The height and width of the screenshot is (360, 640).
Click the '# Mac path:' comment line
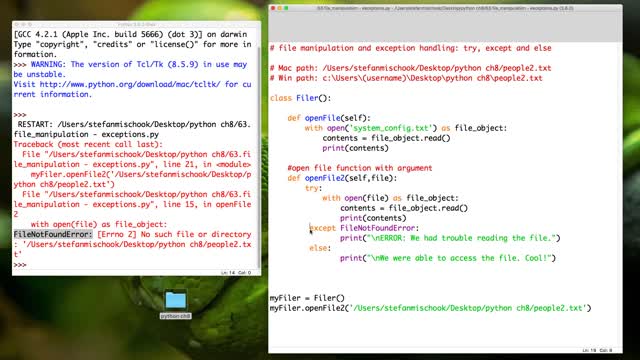410,68
